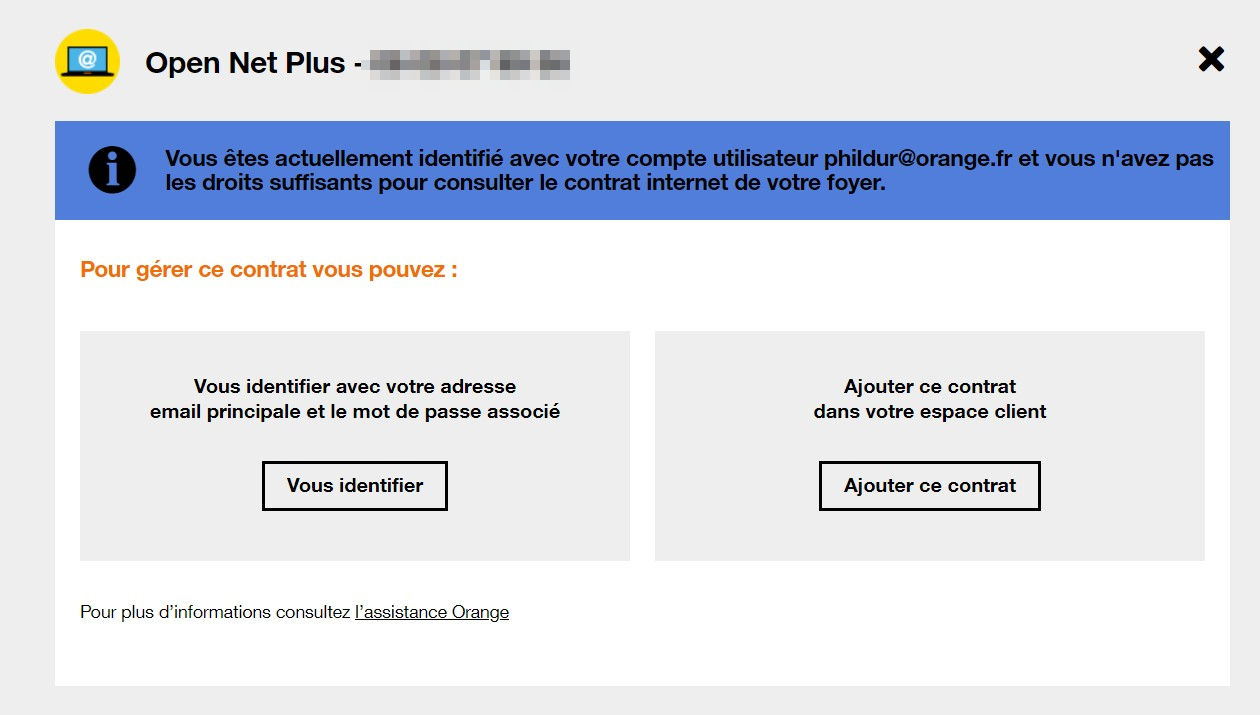
Task: Click the "Pour plus d'informations consultez" text
Action: coord(215,612)
